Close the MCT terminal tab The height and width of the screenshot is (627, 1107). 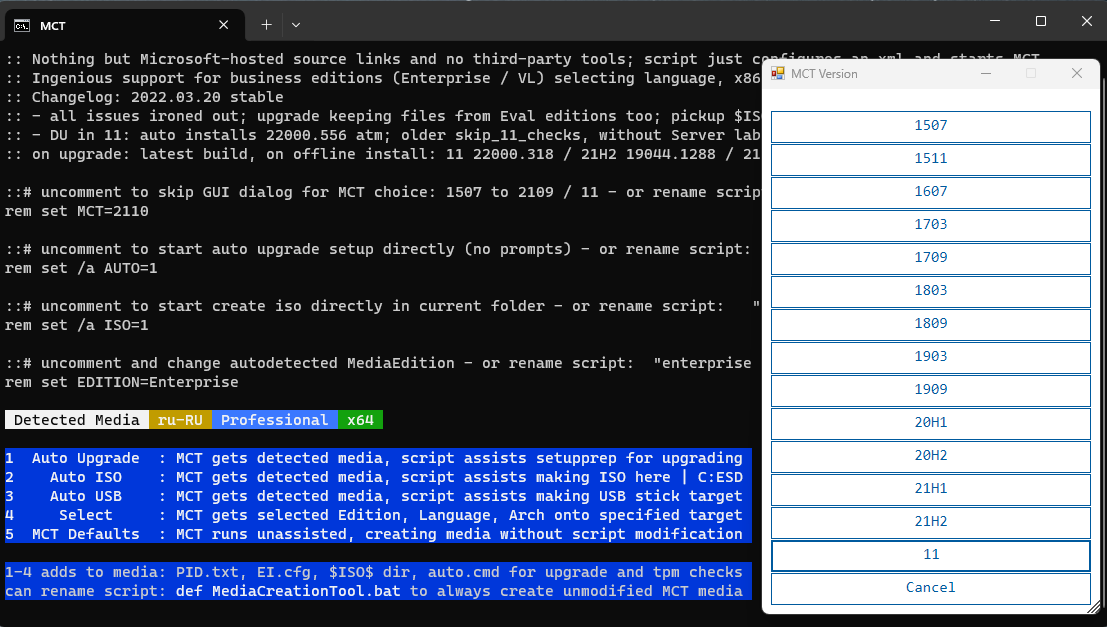pyautogui.click(x=223, y=25)
